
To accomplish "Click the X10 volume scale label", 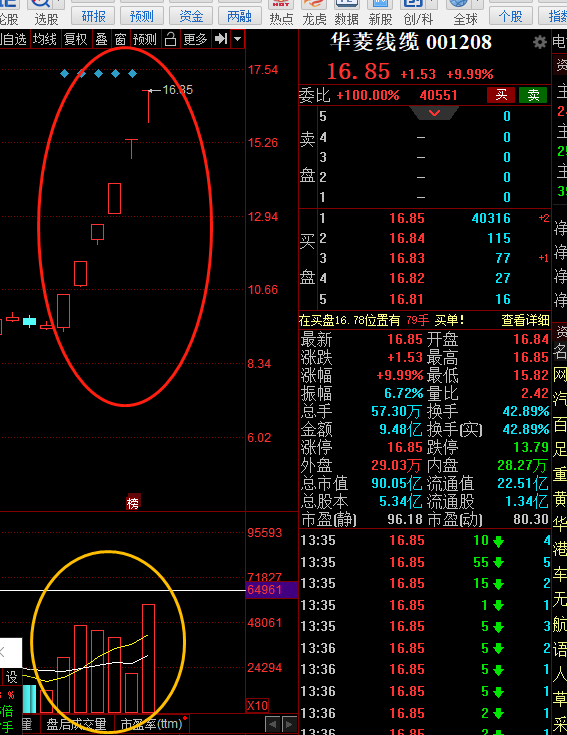I will tap(257, 705).
